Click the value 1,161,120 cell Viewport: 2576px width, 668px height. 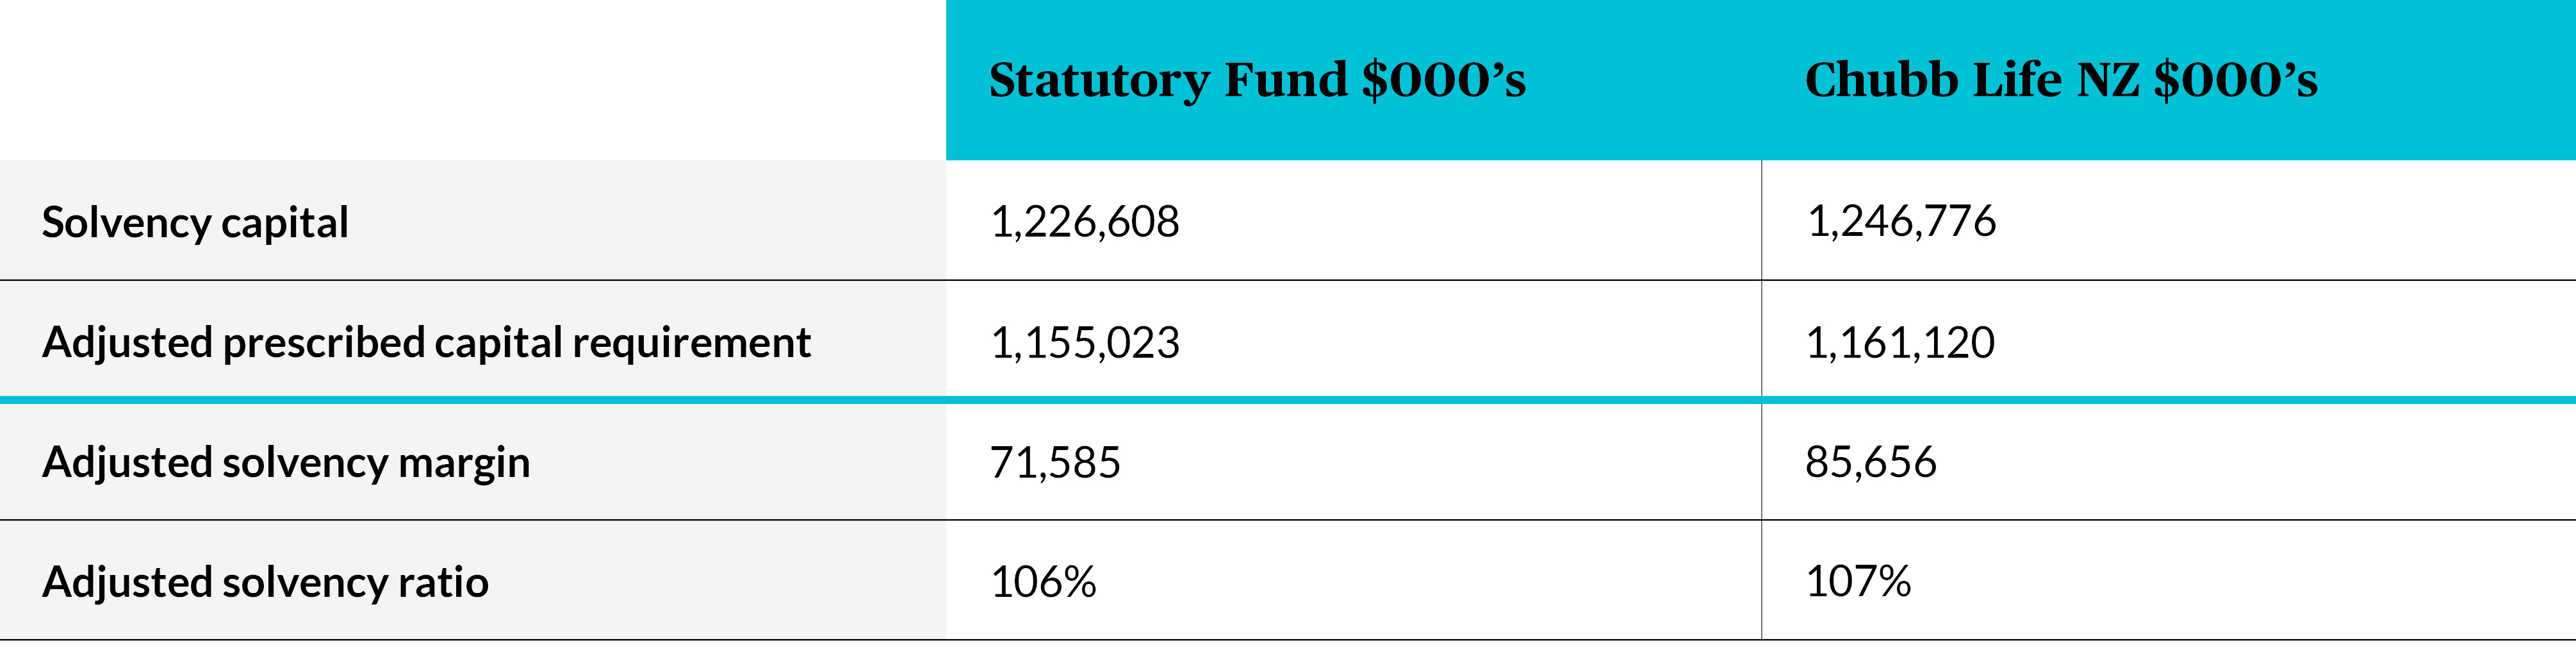coord(1900,342)
